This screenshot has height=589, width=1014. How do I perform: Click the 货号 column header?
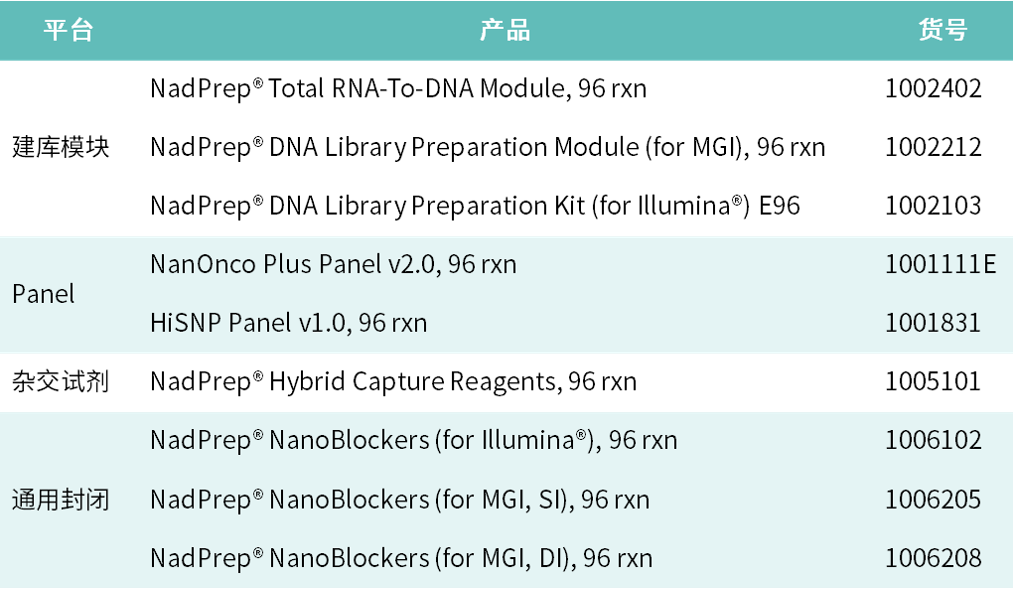tap(943, 30)
